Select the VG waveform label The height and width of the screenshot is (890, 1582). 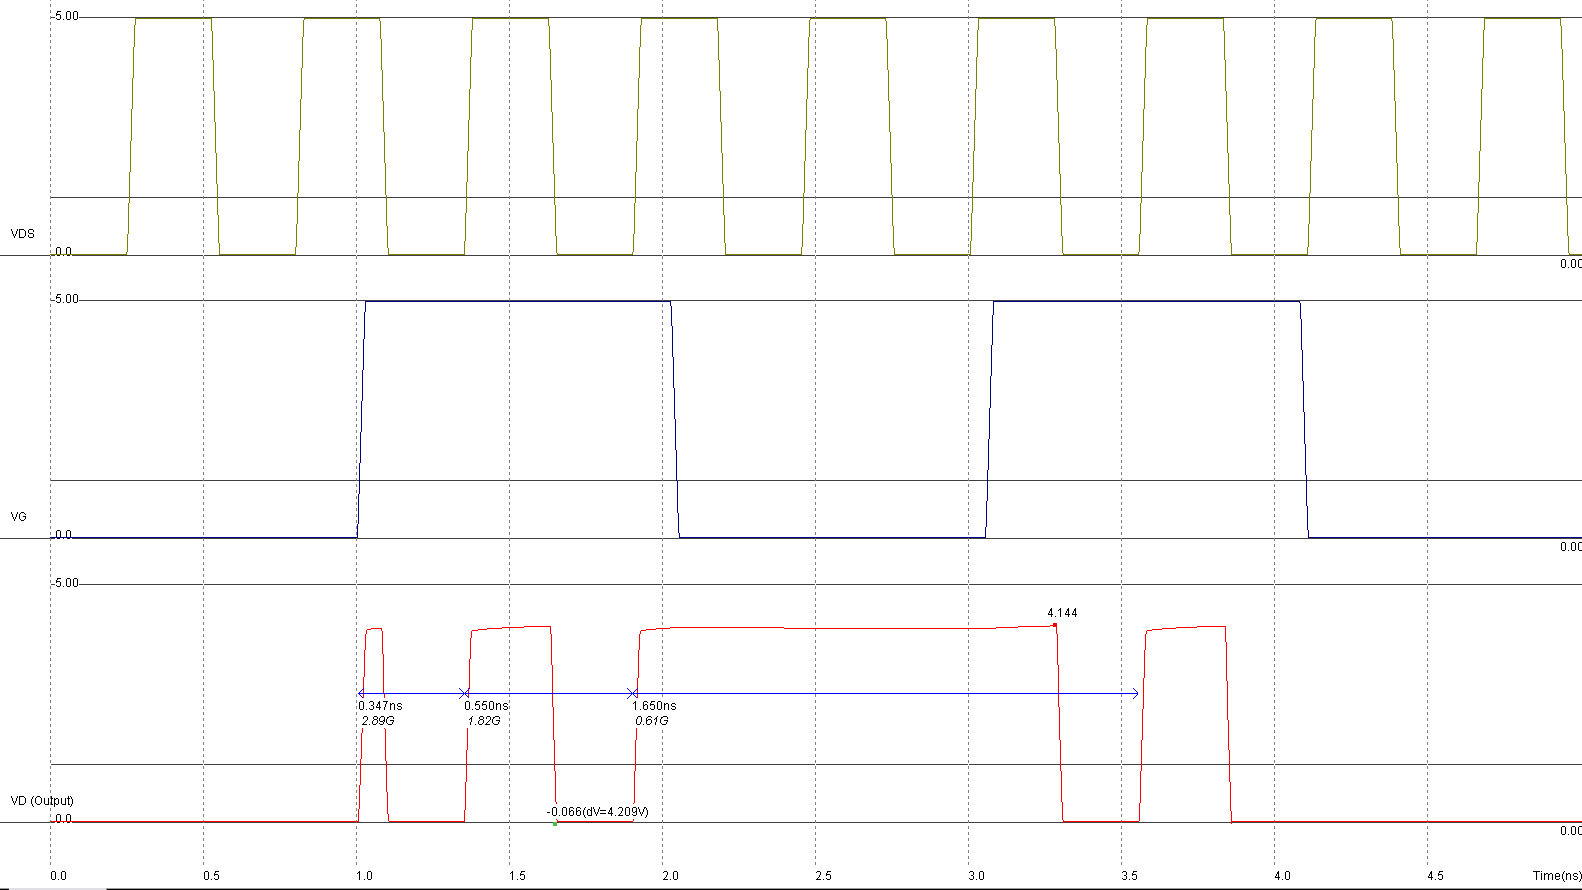coord(18,517)
